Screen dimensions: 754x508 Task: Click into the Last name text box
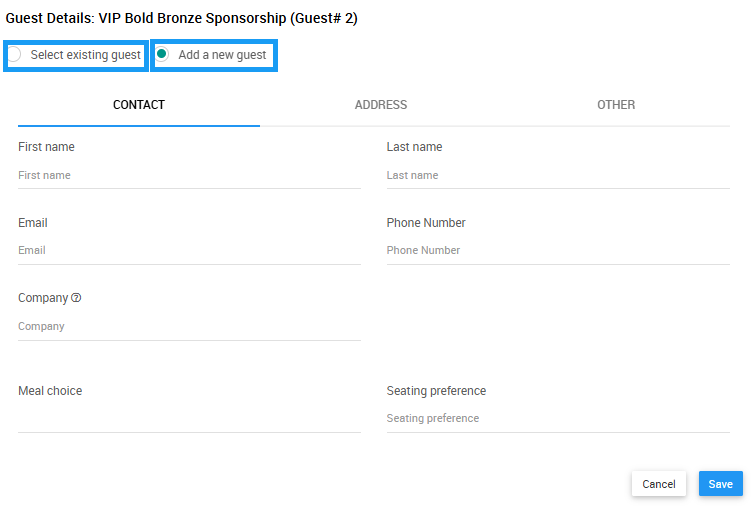pyautogui.click(x=558, y=175)
